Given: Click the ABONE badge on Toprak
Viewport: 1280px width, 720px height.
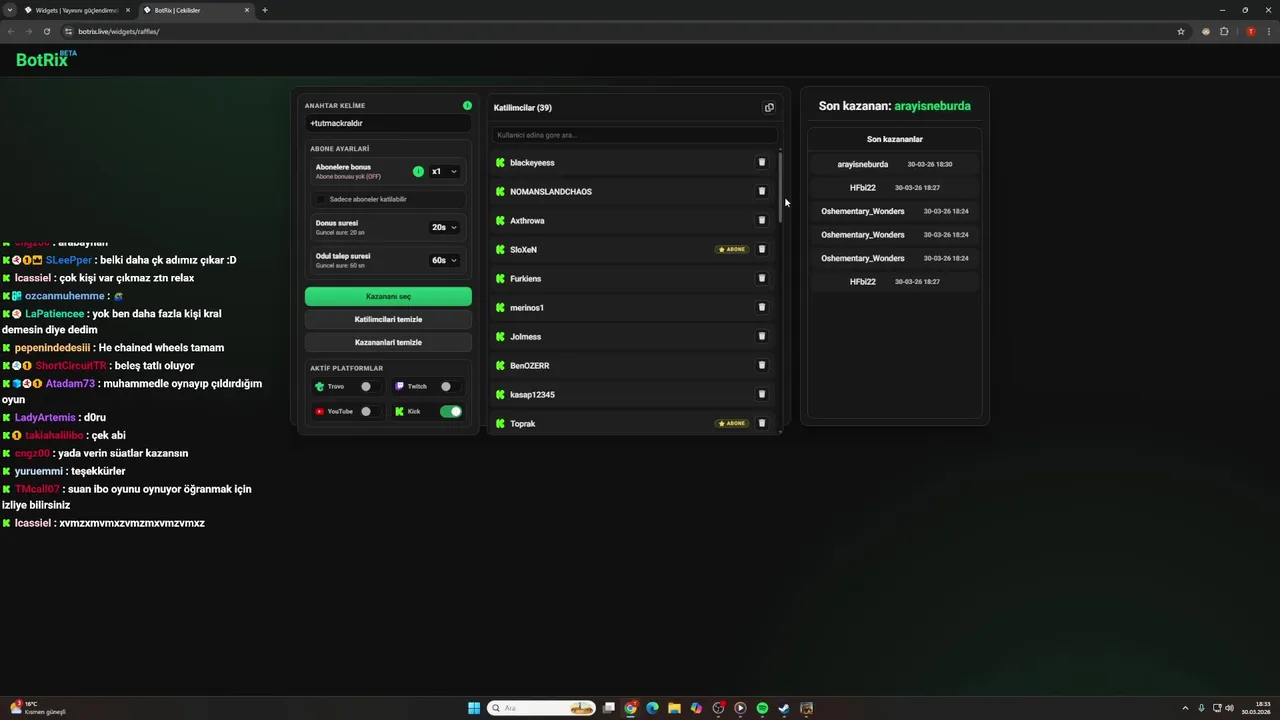Looking at the screenshot, I should point(732,423).
